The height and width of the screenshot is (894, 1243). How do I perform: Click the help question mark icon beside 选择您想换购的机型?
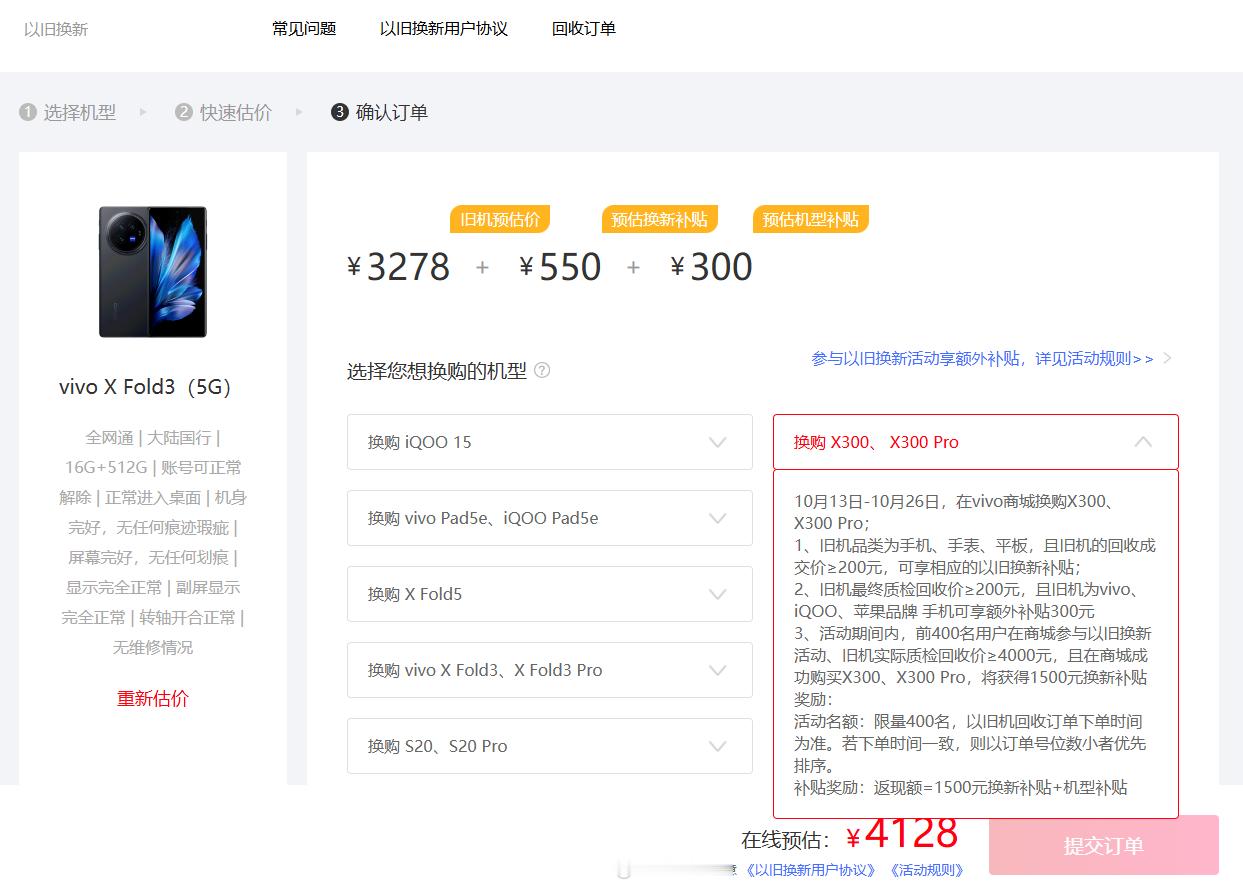[x=542, y=370]
